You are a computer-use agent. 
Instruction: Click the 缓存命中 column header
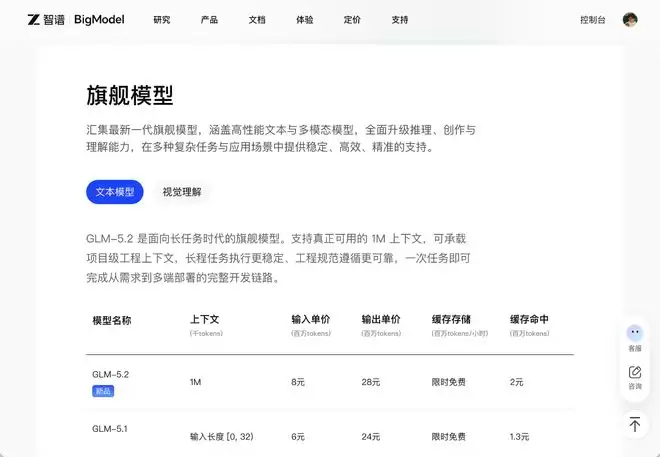pyautogui.click(x=529, y=319)
